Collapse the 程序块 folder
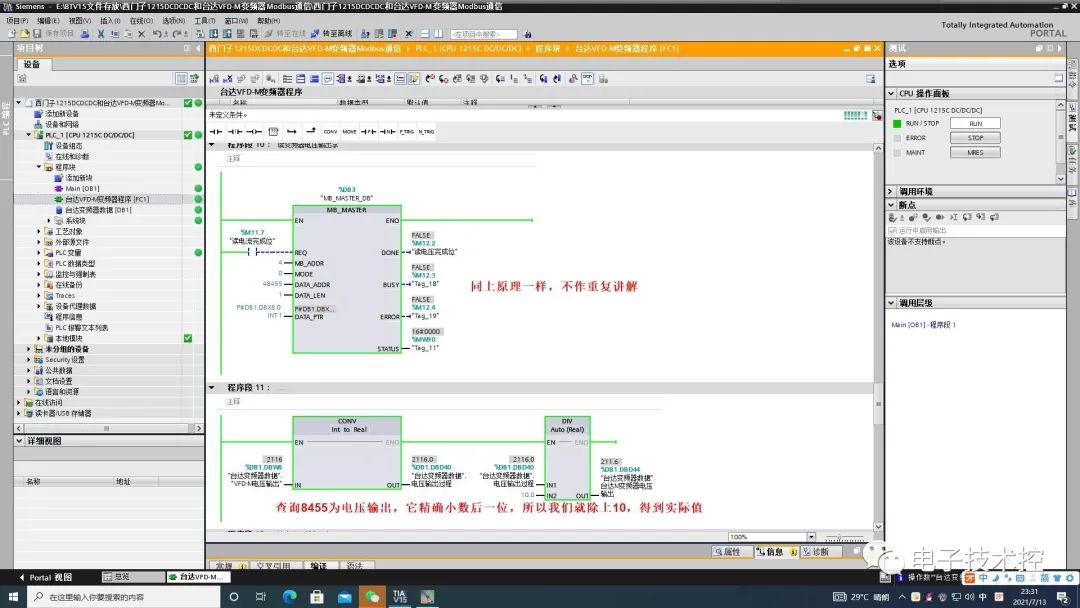Screen dimensions: 1080x608 39,167
